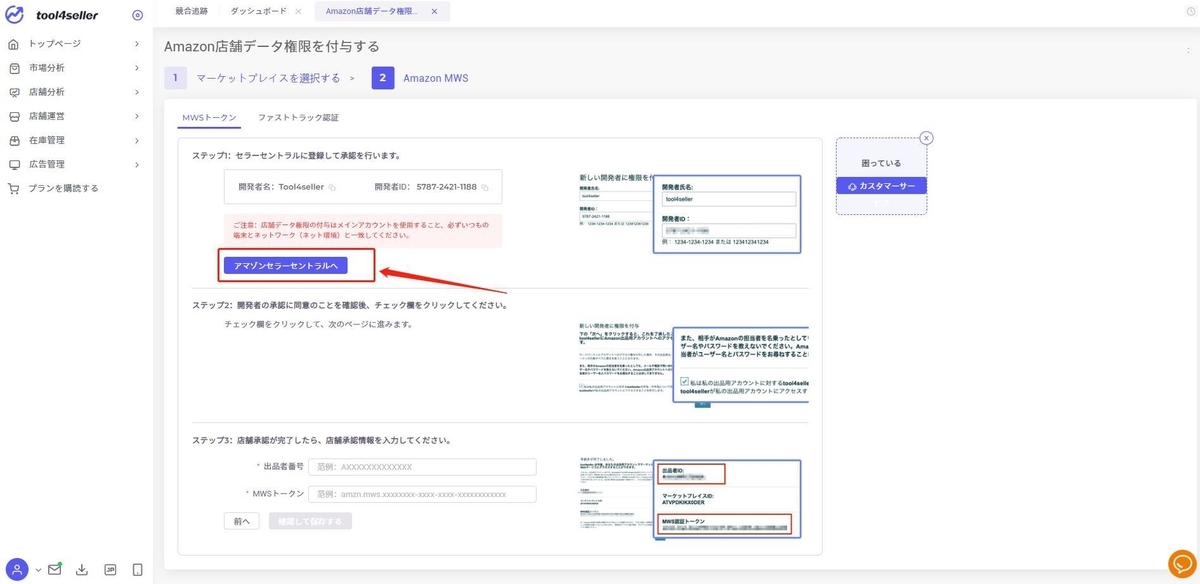Screen dimensions: 1200x584
Task: Click the store icon beside 店舗運営
Action: point(14,116)
